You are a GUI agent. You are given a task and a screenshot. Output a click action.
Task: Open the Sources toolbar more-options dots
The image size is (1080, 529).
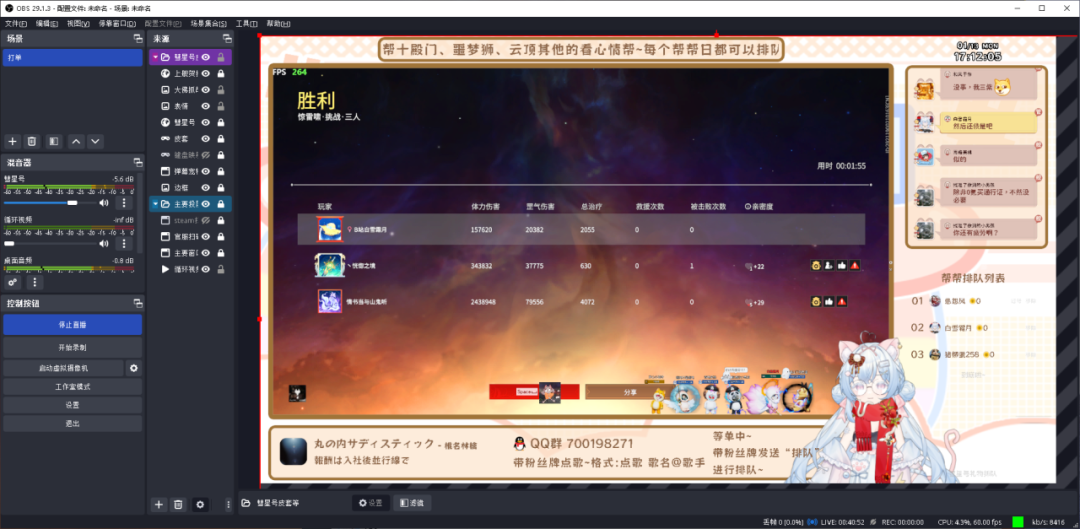(228, 505)
